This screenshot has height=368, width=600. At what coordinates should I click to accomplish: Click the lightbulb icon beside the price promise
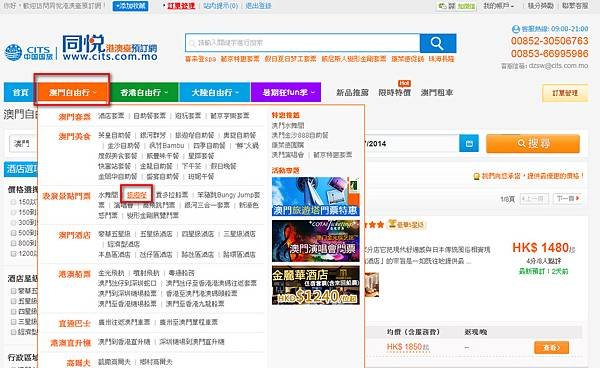[476, 176]
